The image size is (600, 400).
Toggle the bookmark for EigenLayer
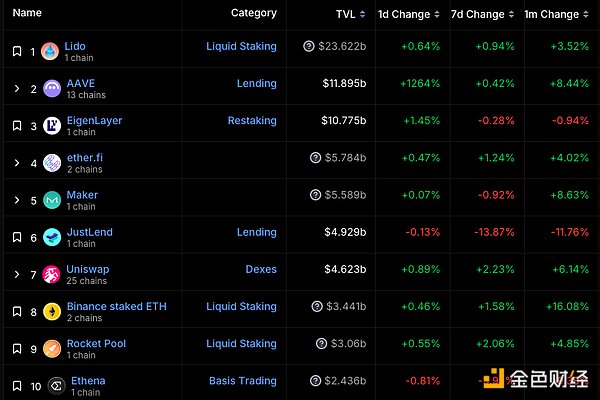point(16,126)
